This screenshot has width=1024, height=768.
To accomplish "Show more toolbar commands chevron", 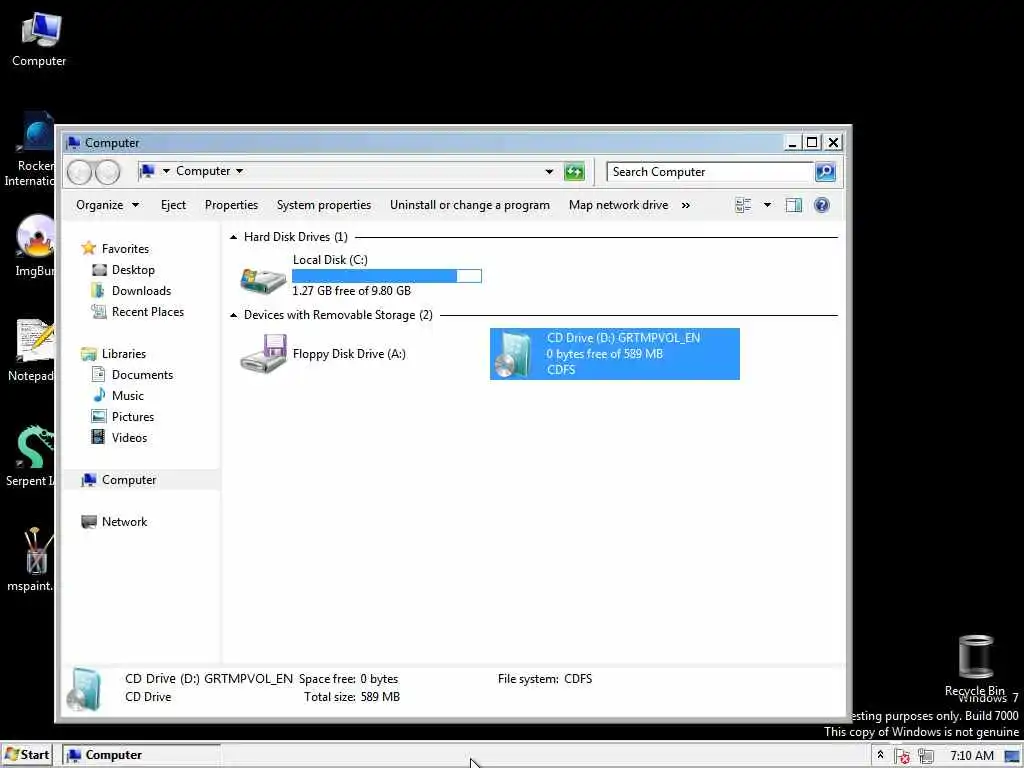I will pyautogui.click(x=686, y=205).
